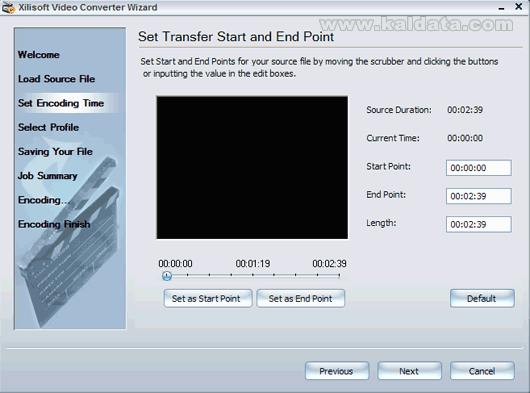Select the Job Summary step

point(48,176)
